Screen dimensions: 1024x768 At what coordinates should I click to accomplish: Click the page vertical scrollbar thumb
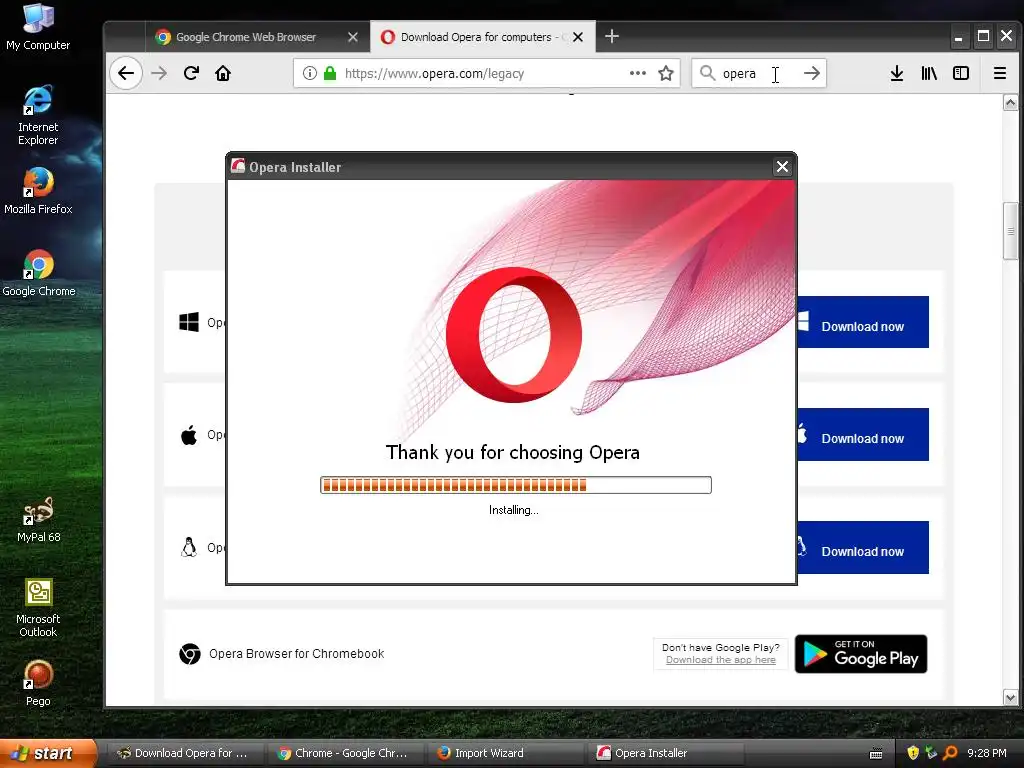(x=1010, y=231)
